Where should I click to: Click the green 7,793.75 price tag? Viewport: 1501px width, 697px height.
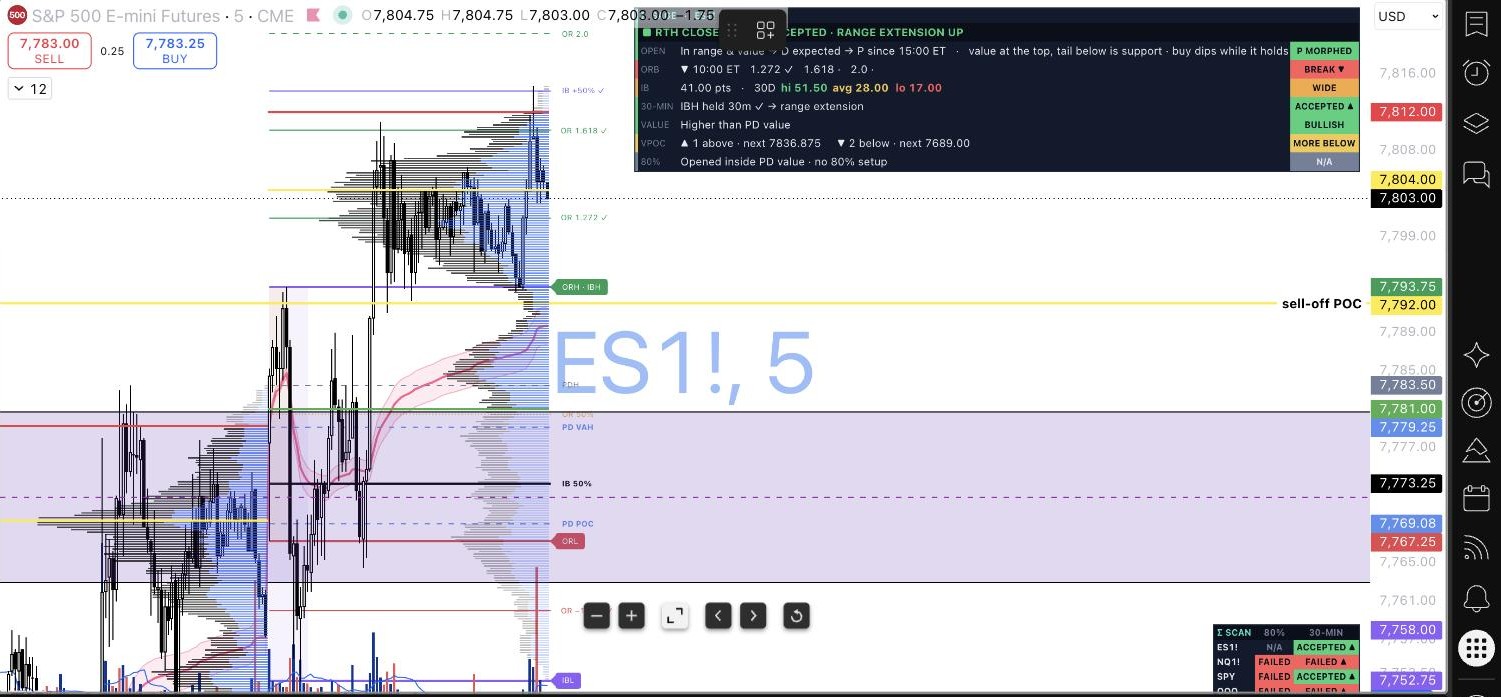tap(1407, 286)
